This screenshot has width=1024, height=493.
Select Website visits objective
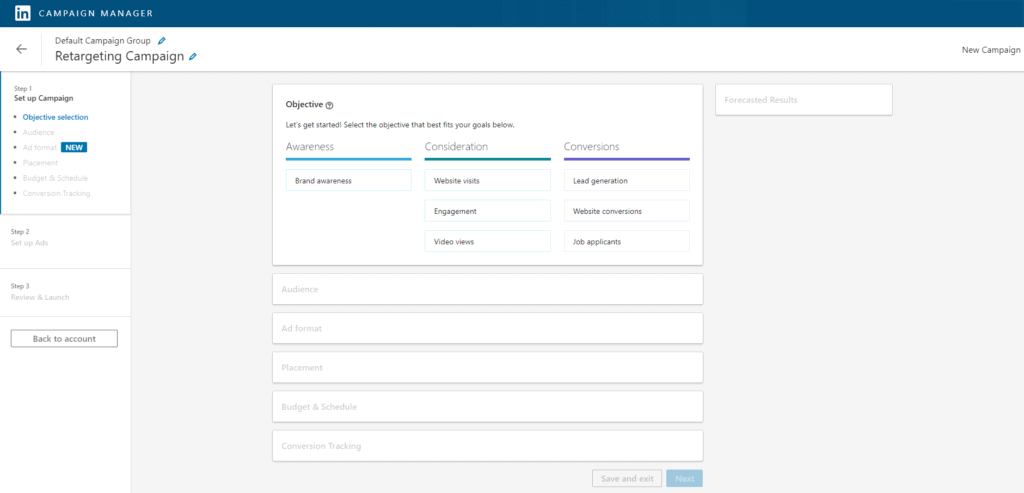[x=488, y=180]
